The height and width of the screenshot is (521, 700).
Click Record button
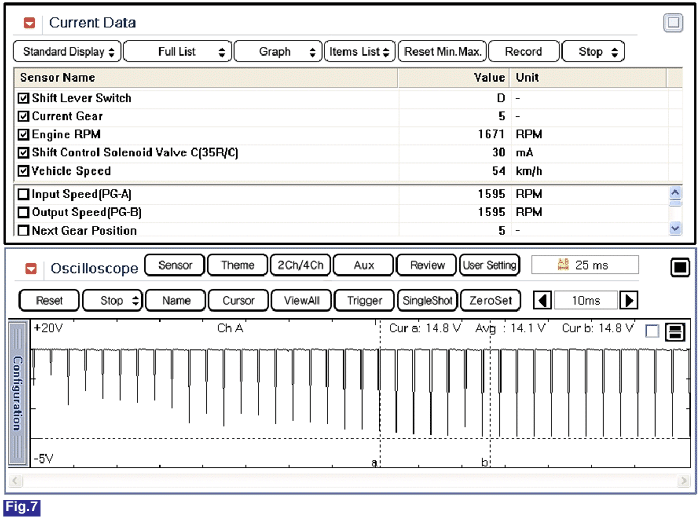coord(524,51)
